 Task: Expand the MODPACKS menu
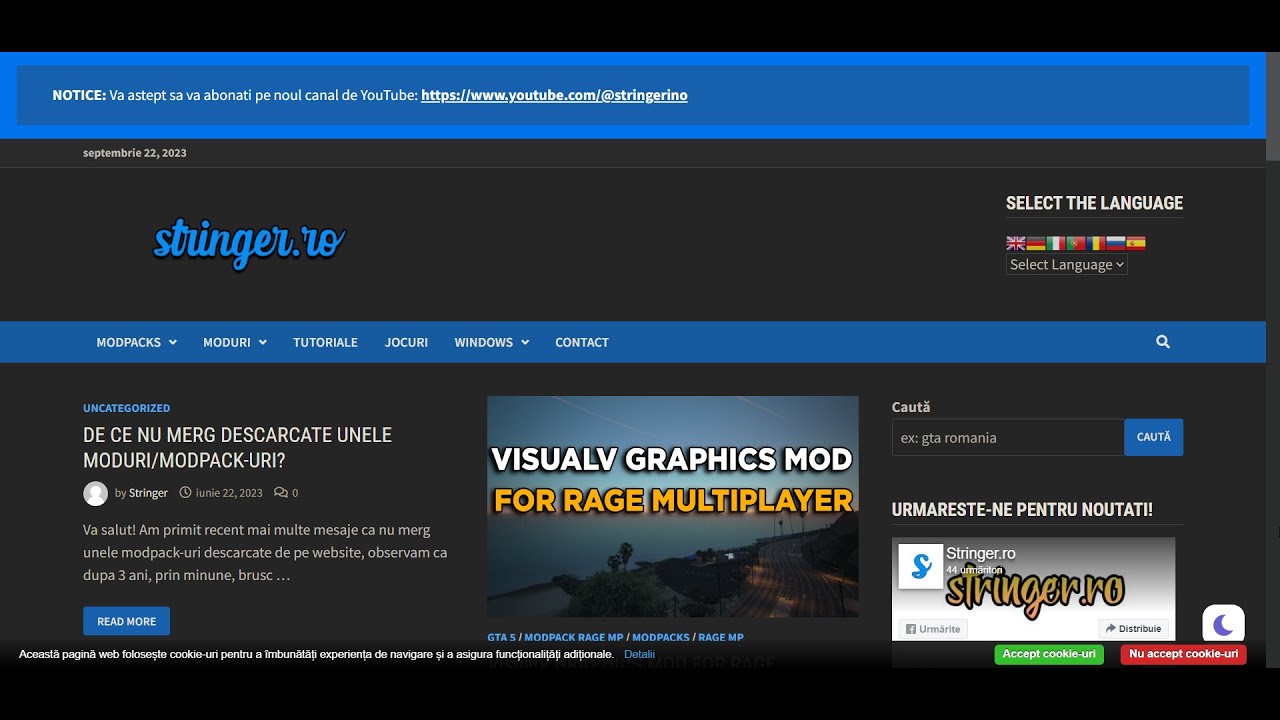pyautogui.click(x=136, y=342)
